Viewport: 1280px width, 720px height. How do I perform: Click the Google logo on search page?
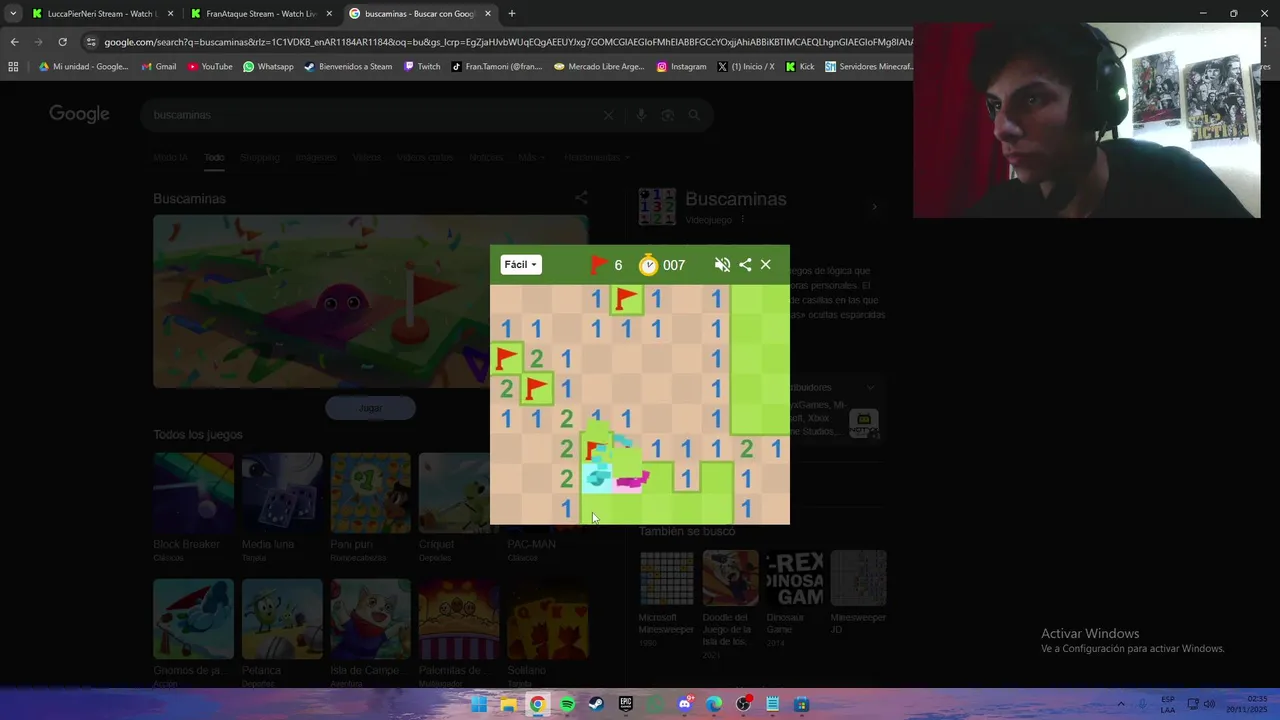pos(79,114)
